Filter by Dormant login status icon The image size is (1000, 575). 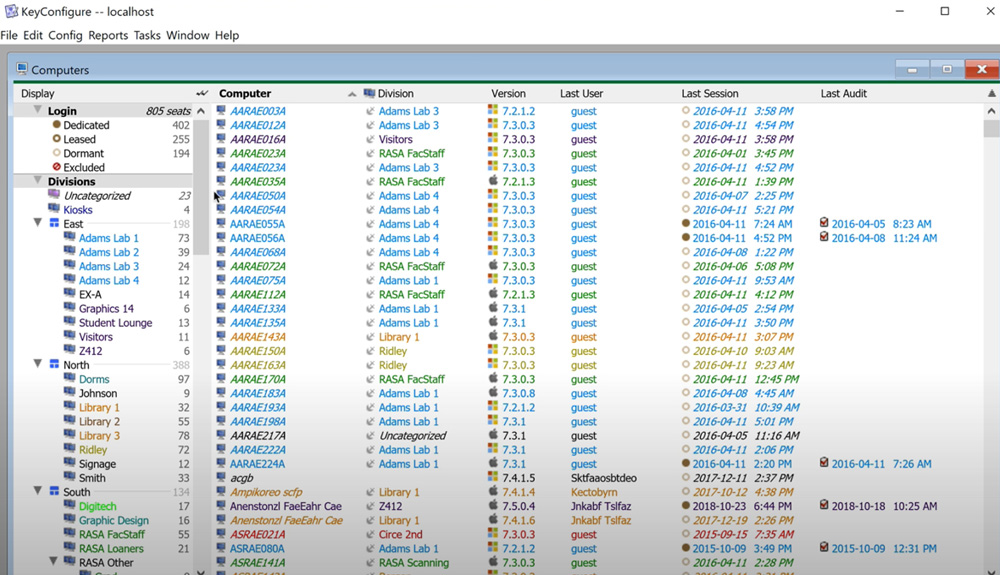point(57,153)
